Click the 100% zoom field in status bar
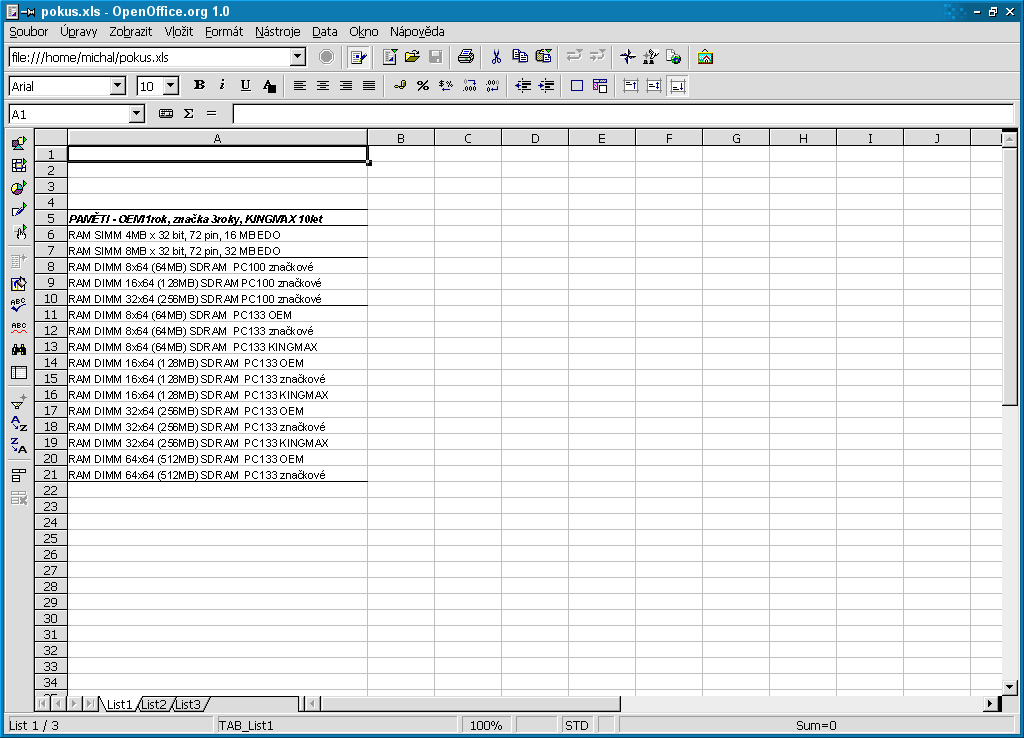This screenshot has width=1024, height=738. click(487, 725)
